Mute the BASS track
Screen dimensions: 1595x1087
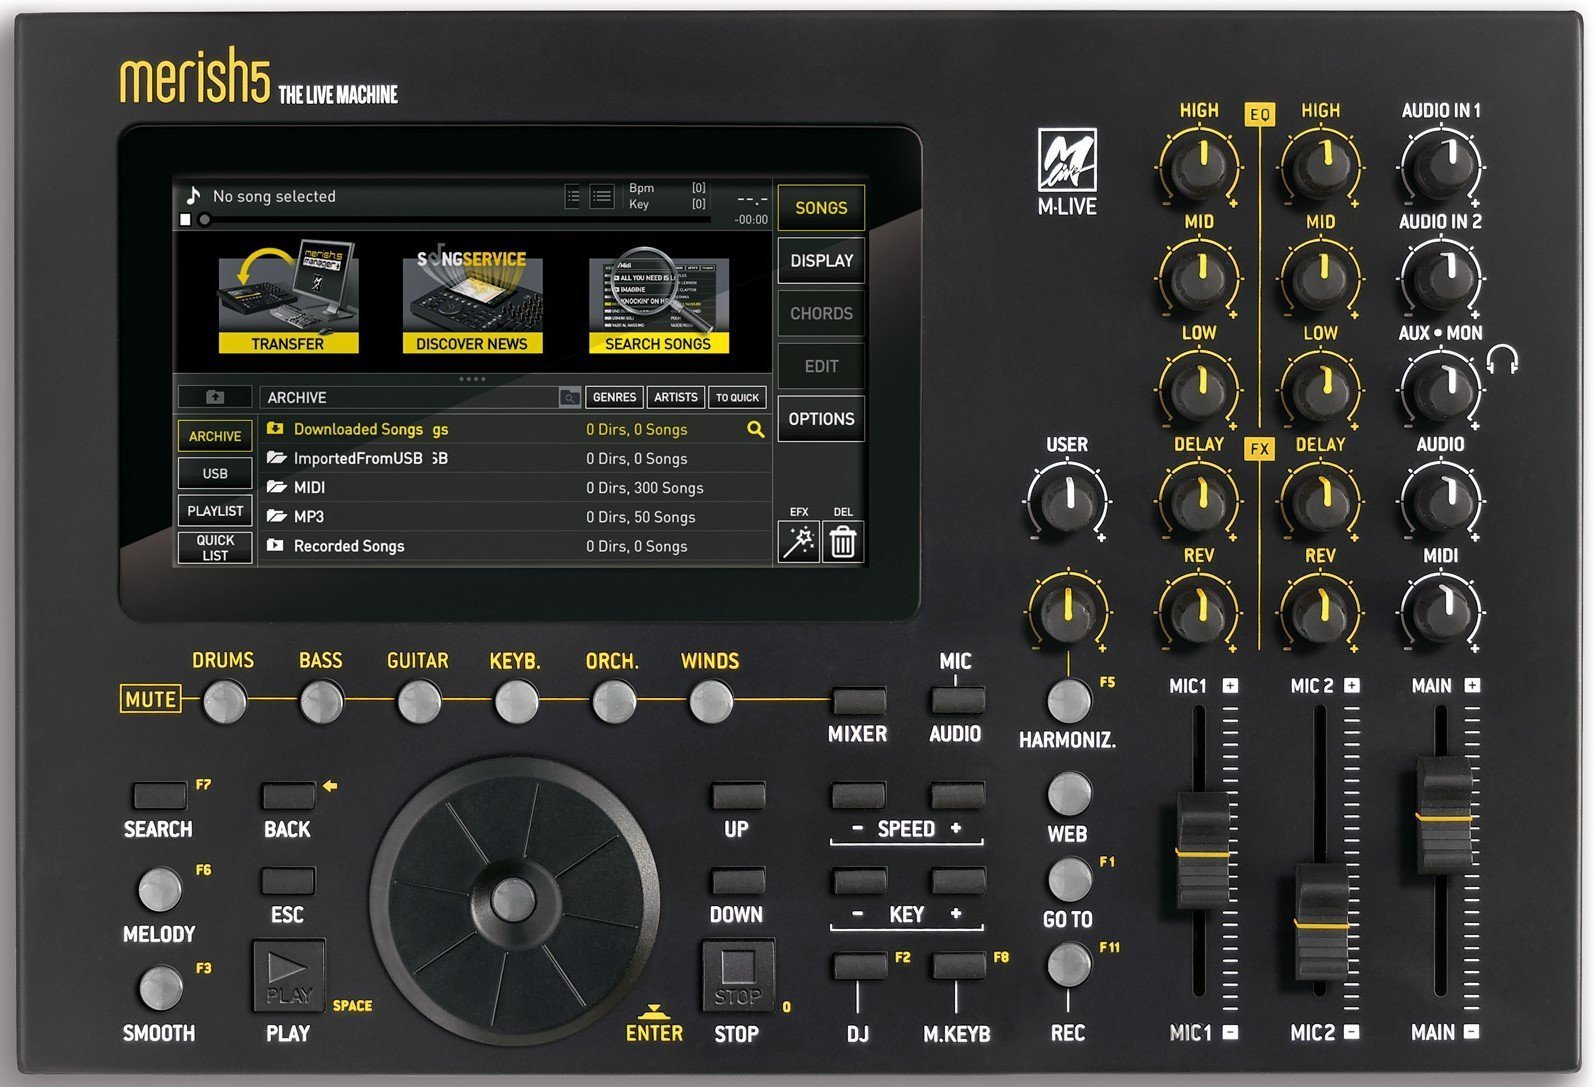coord(321,701)
